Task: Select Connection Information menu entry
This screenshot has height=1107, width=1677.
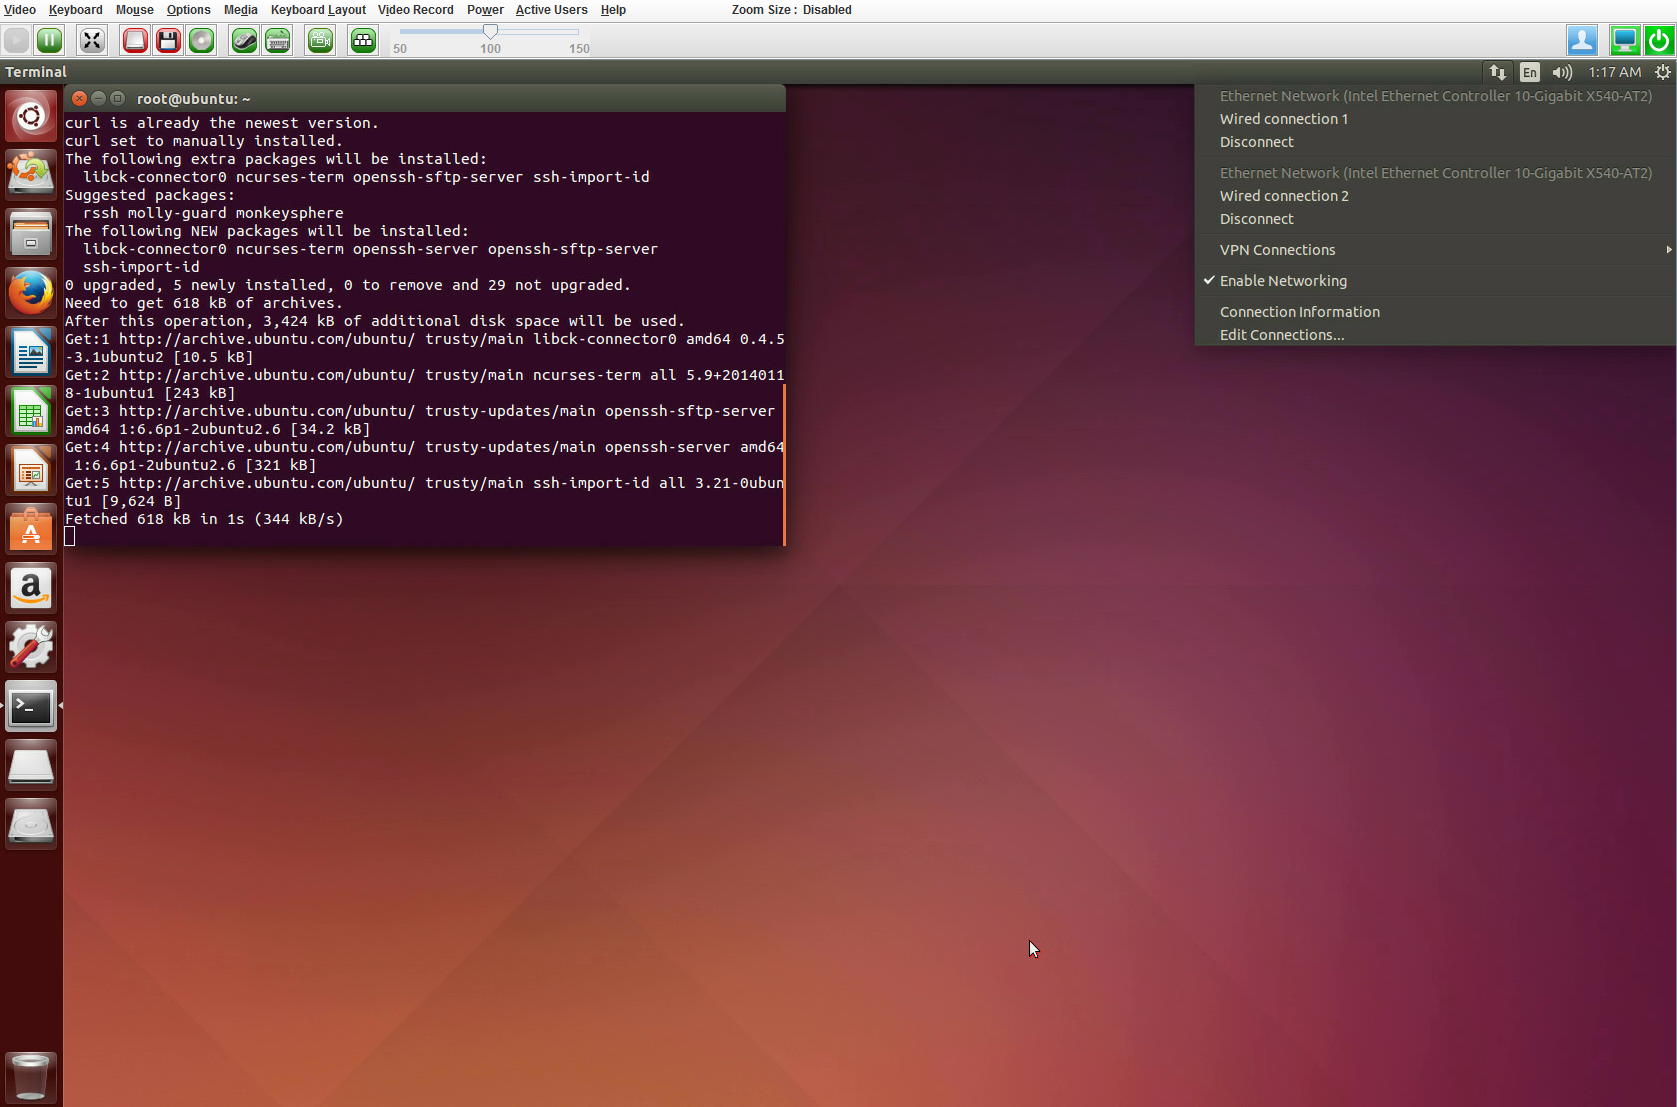Action: [x=1299, y=312]
